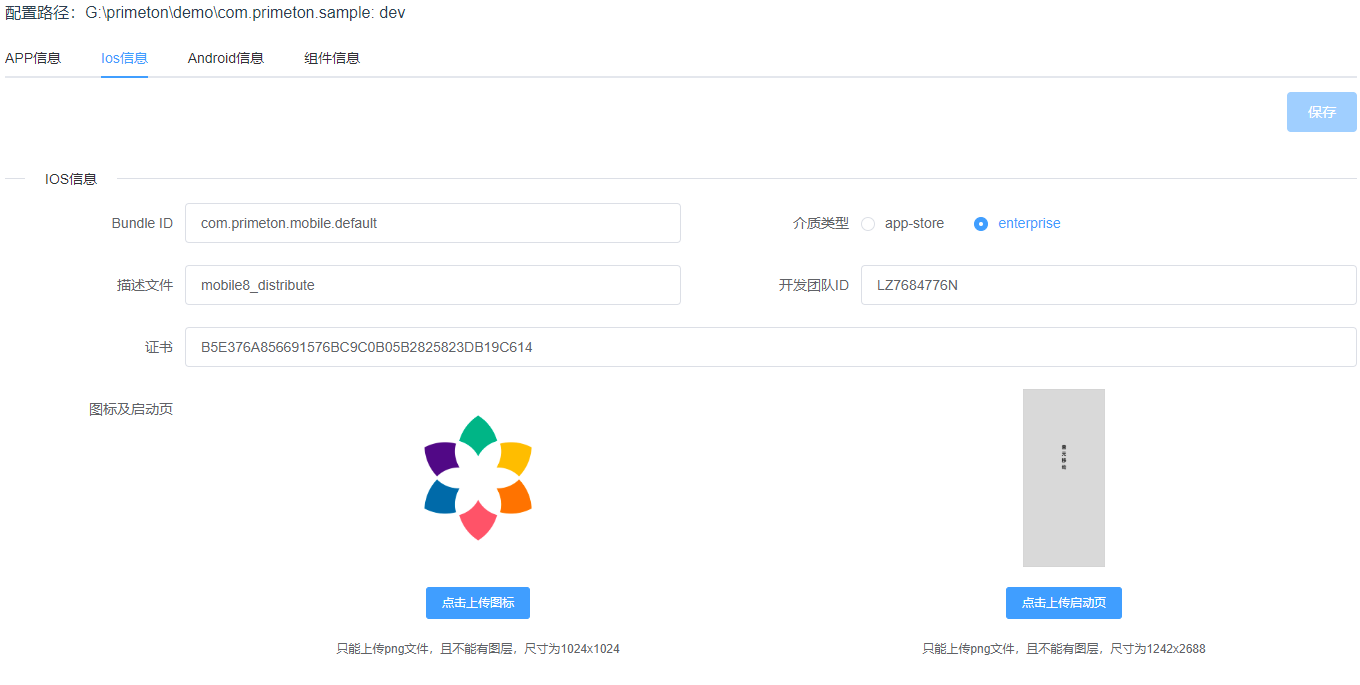Viewport: 1360px width, 685px height.
Task: Select the app-store radio option
Action: pos(868,224)
